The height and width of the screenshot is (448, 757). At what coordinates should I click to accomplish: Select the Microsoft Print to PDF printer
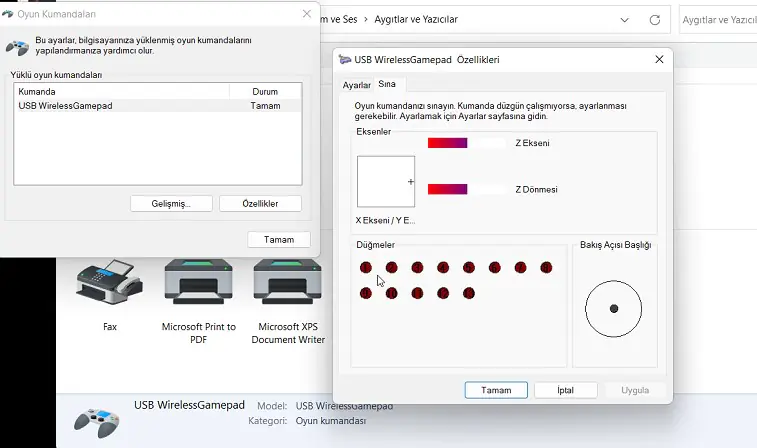tap(198, 284)
